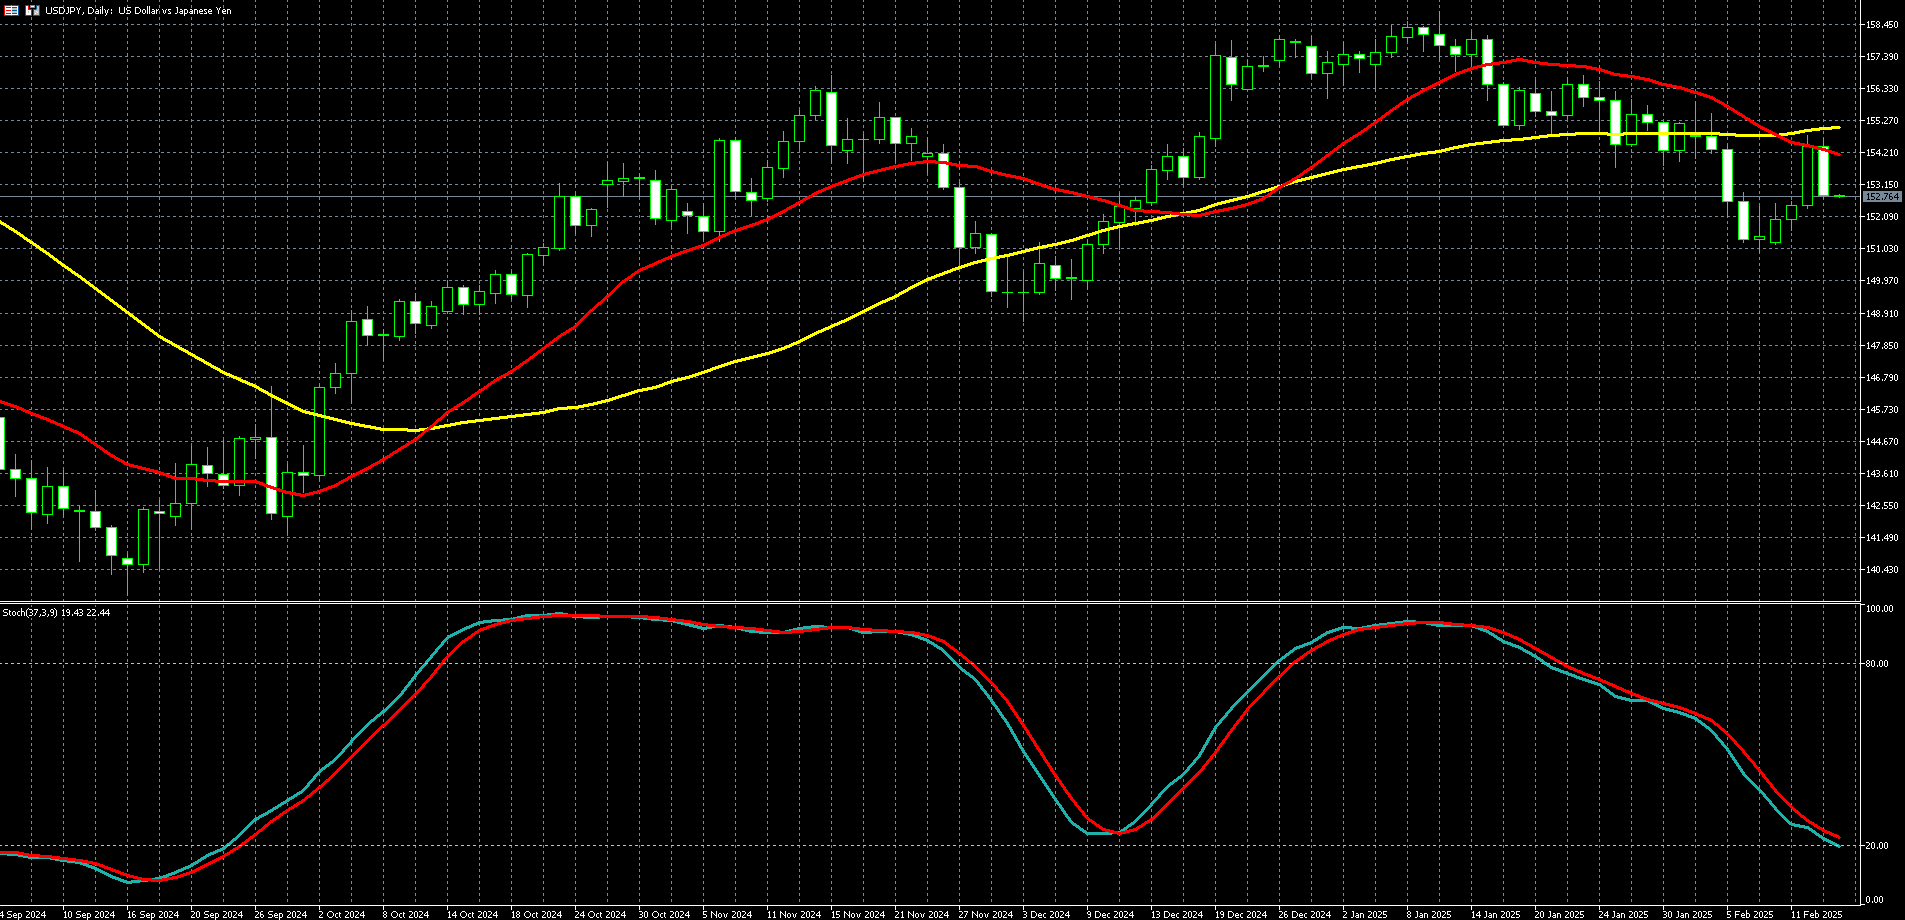Select the 30 Oct 2024 date label

coord(664,915)
